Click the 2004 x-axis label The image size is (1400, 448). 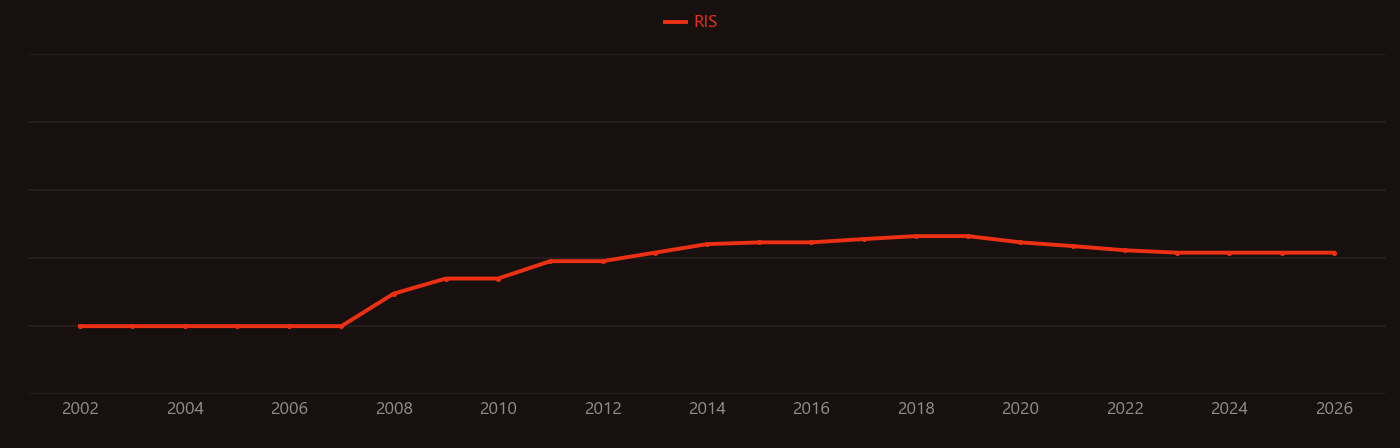pyautogui.click(x=185, y=409)
